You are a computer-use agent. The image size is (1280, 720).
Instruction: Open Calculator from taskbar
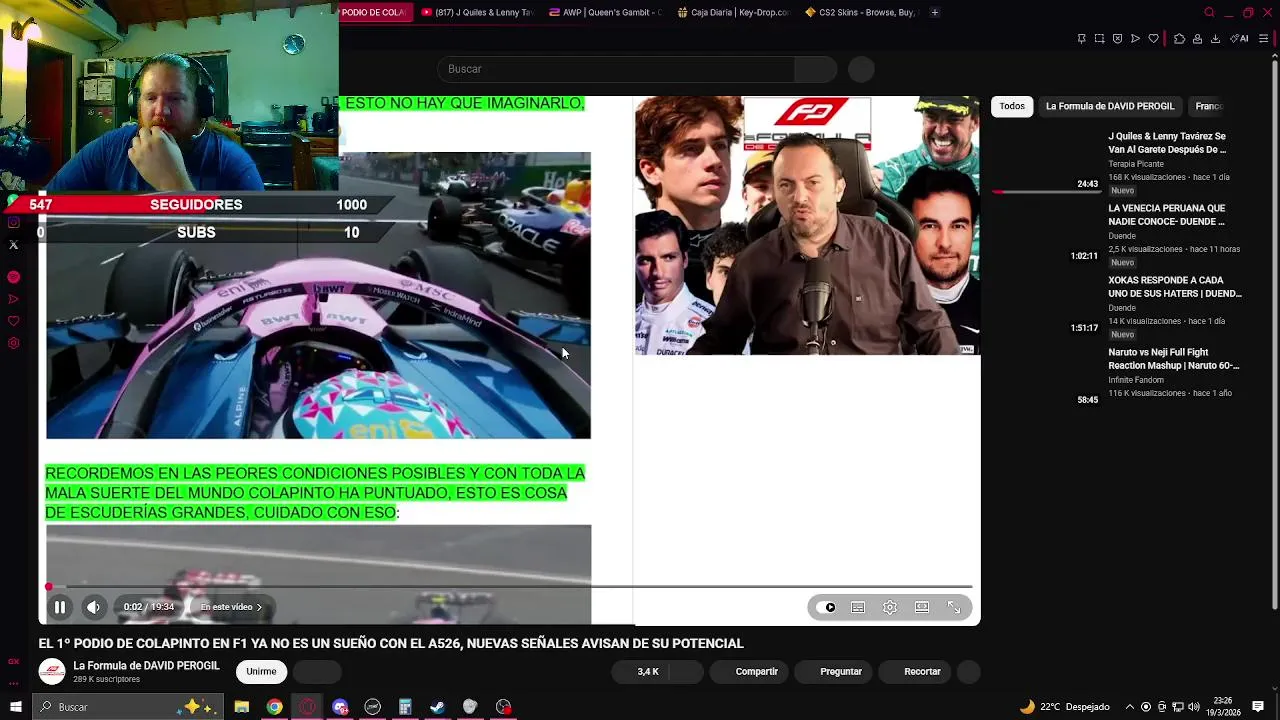tap(405, 707)
